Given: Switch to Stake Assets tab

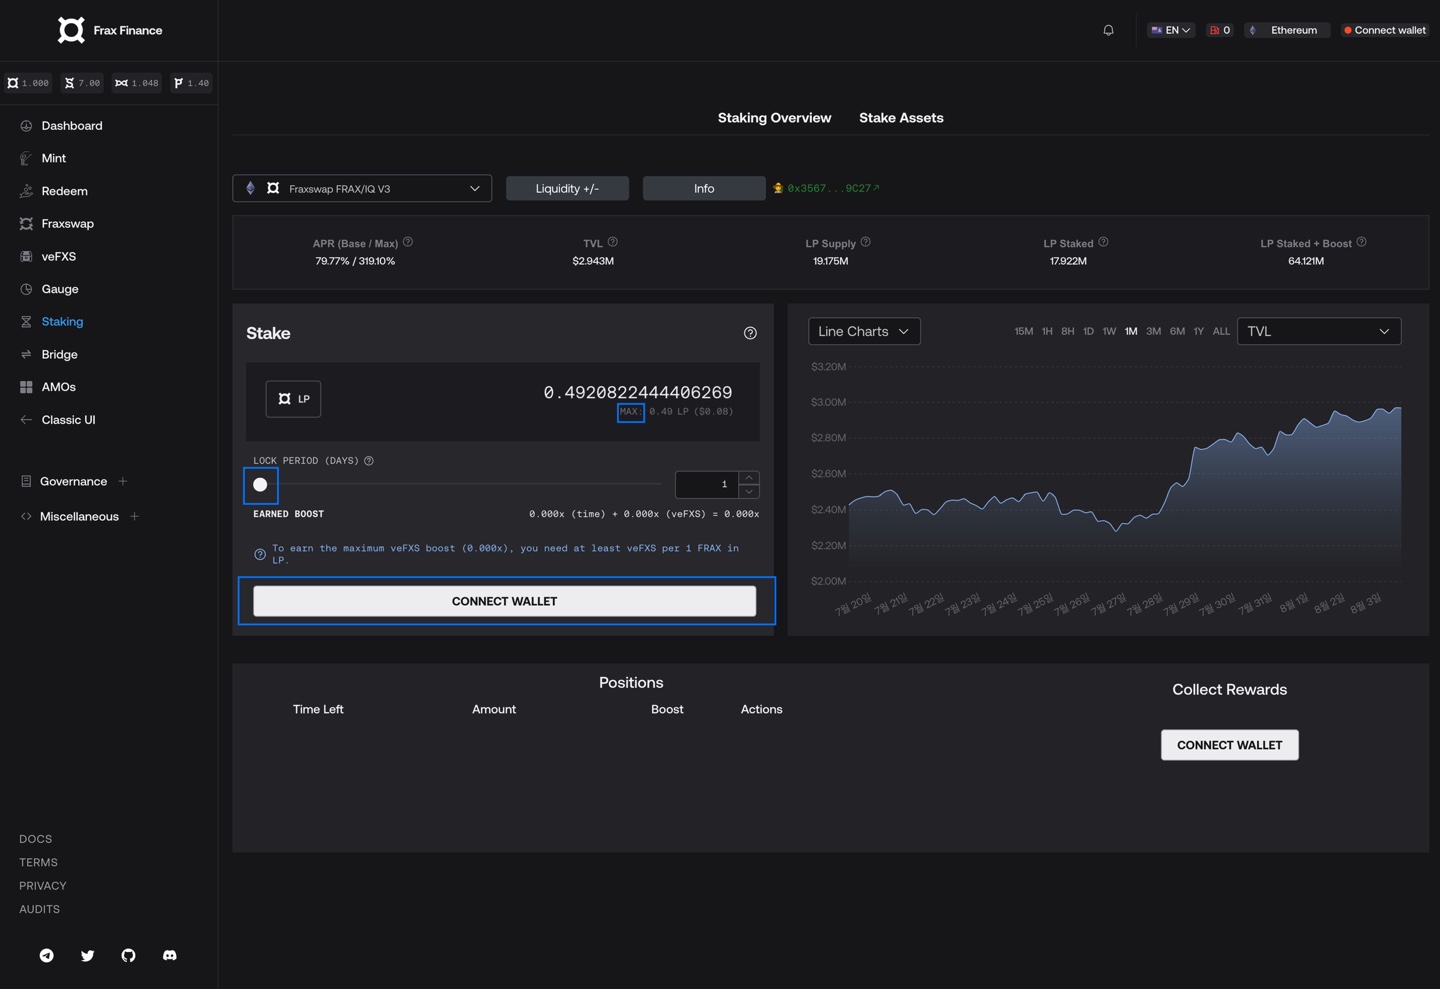Looking at the screenshot, I should click(x=901, y=118).
